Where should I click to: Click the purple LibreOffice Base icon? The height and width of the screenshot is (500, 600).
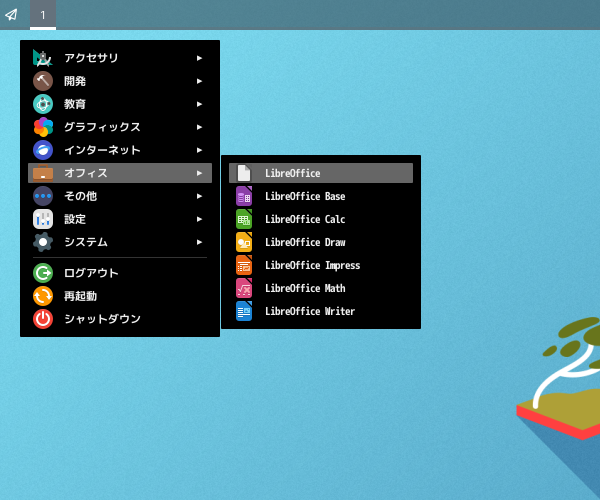pyautogui.click(x=244, y=196)
